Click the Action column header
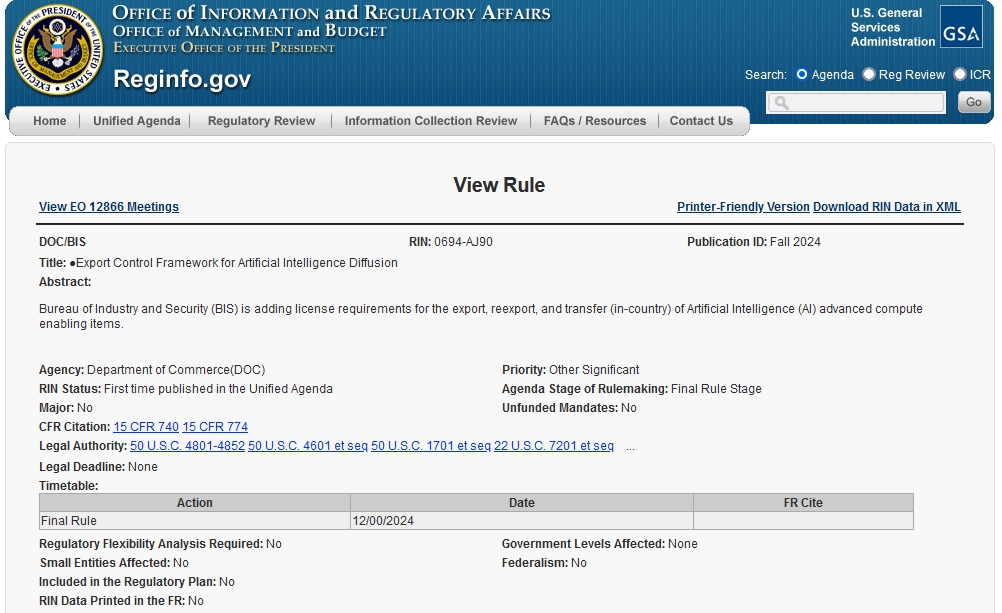The width and height of the screenshot is (1002, 613). (x=194, y=502)
